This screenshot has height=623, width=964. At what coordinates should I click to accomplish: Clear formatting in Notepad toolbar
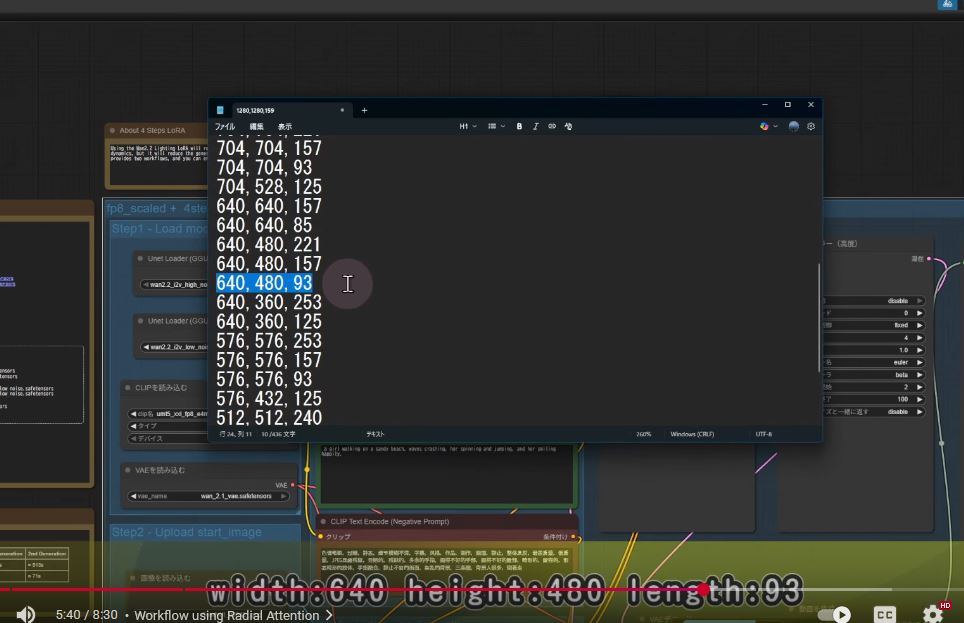(x=568, y=127)
